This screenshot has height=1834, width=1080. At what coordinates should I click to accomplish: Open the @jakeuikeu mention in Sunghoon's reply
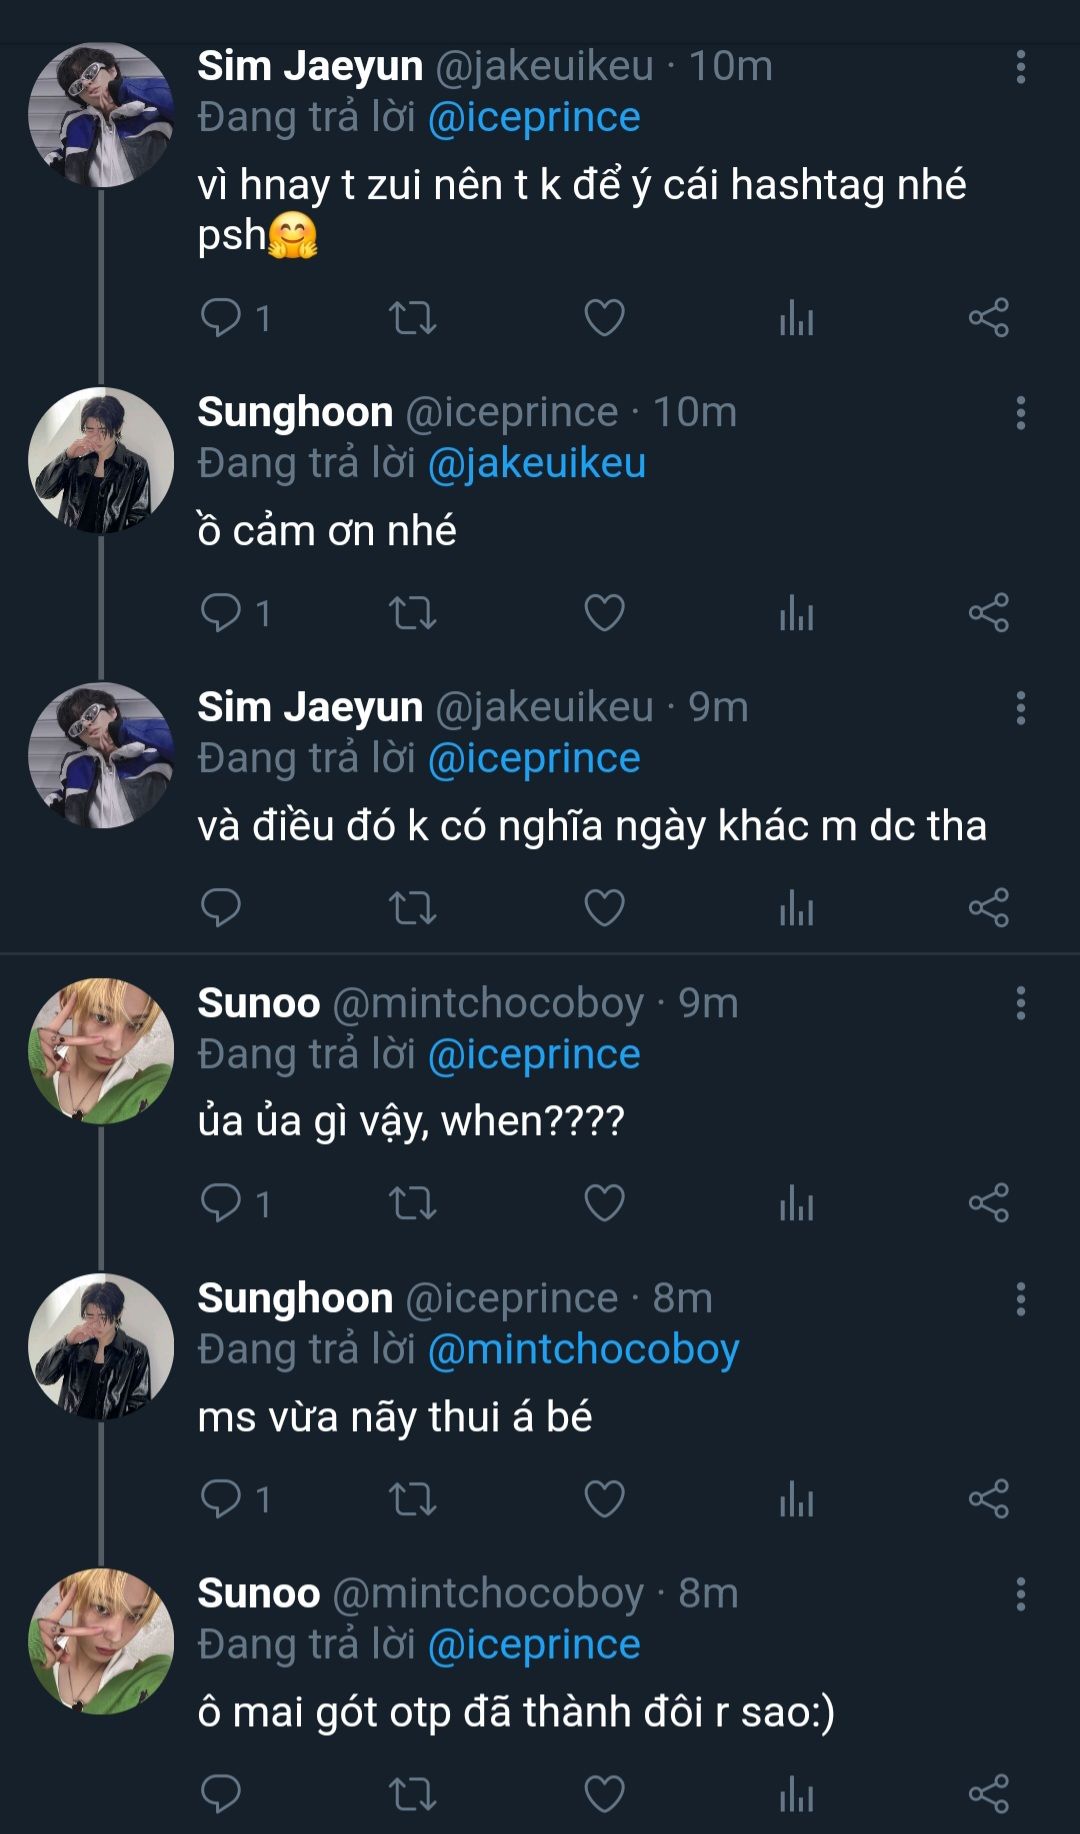click(537, 464)
